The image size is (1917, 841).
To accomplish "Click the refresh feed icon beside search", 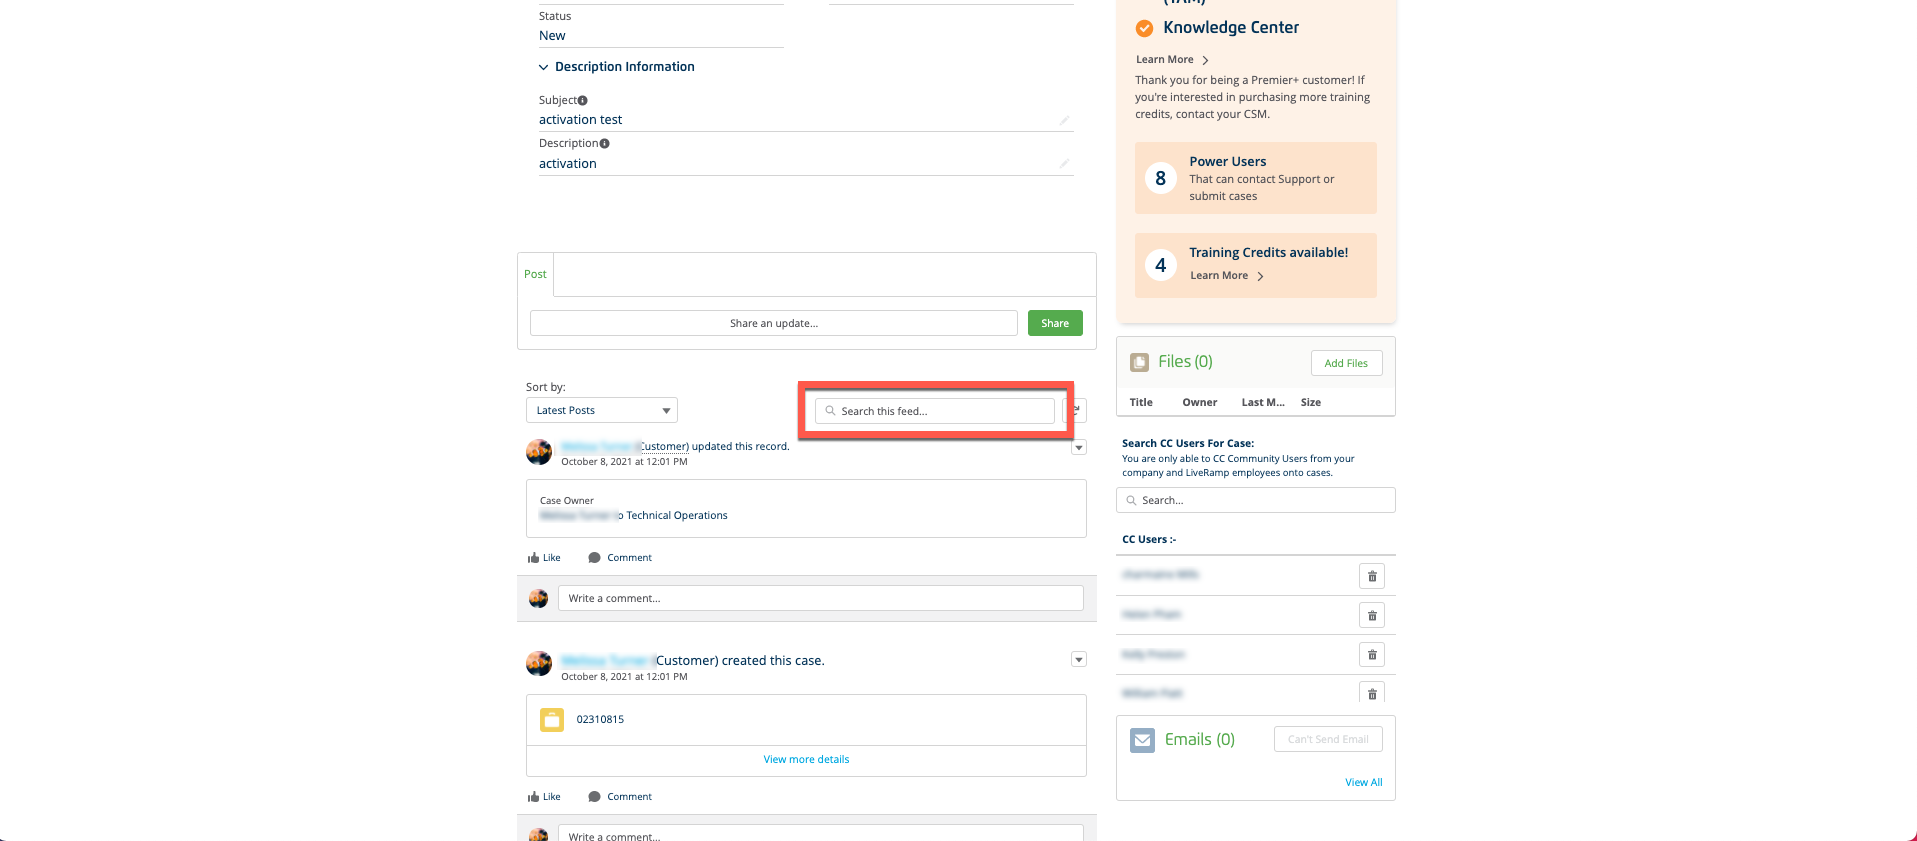I will click(x=1077, y=410).
